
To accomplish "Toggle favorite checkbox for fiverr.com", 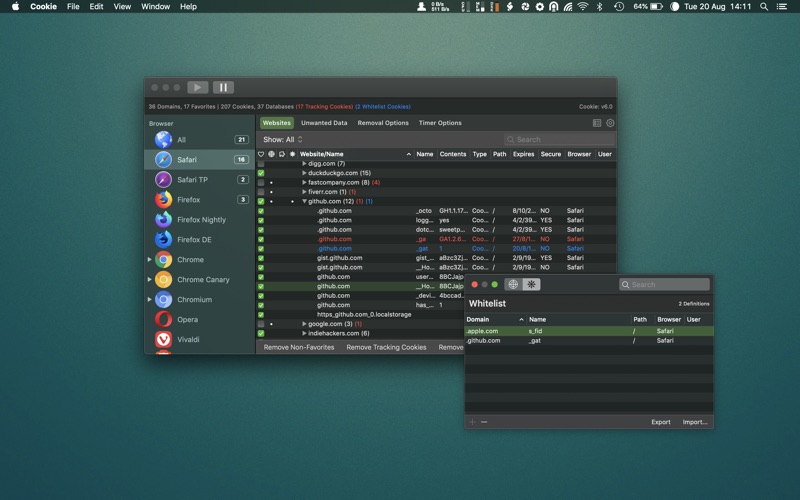I will click(x=261, y=192).
